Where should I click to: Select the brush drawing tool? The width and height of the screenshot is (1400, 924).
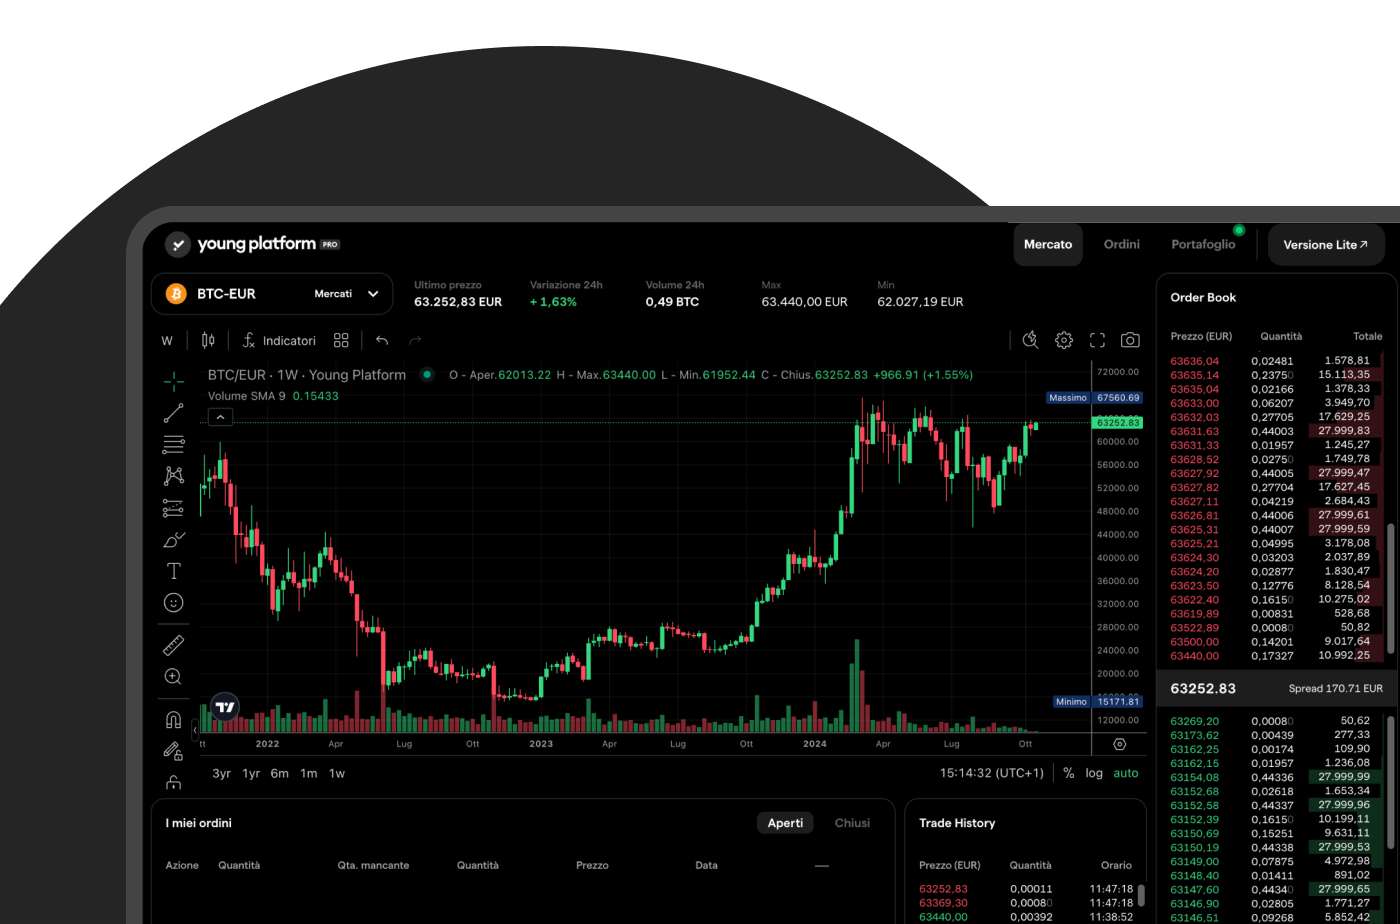[172, 540]
